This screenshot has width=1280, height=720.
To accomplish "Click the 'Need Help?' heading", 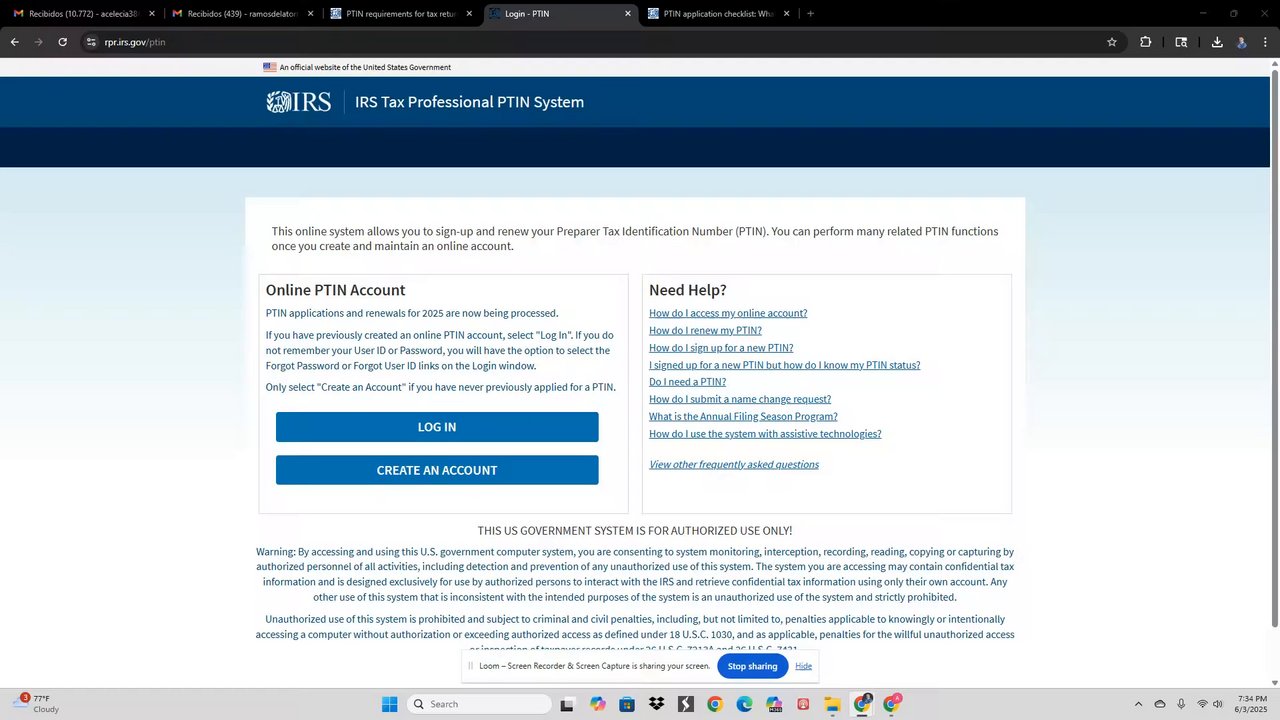I will coord(688,290).
